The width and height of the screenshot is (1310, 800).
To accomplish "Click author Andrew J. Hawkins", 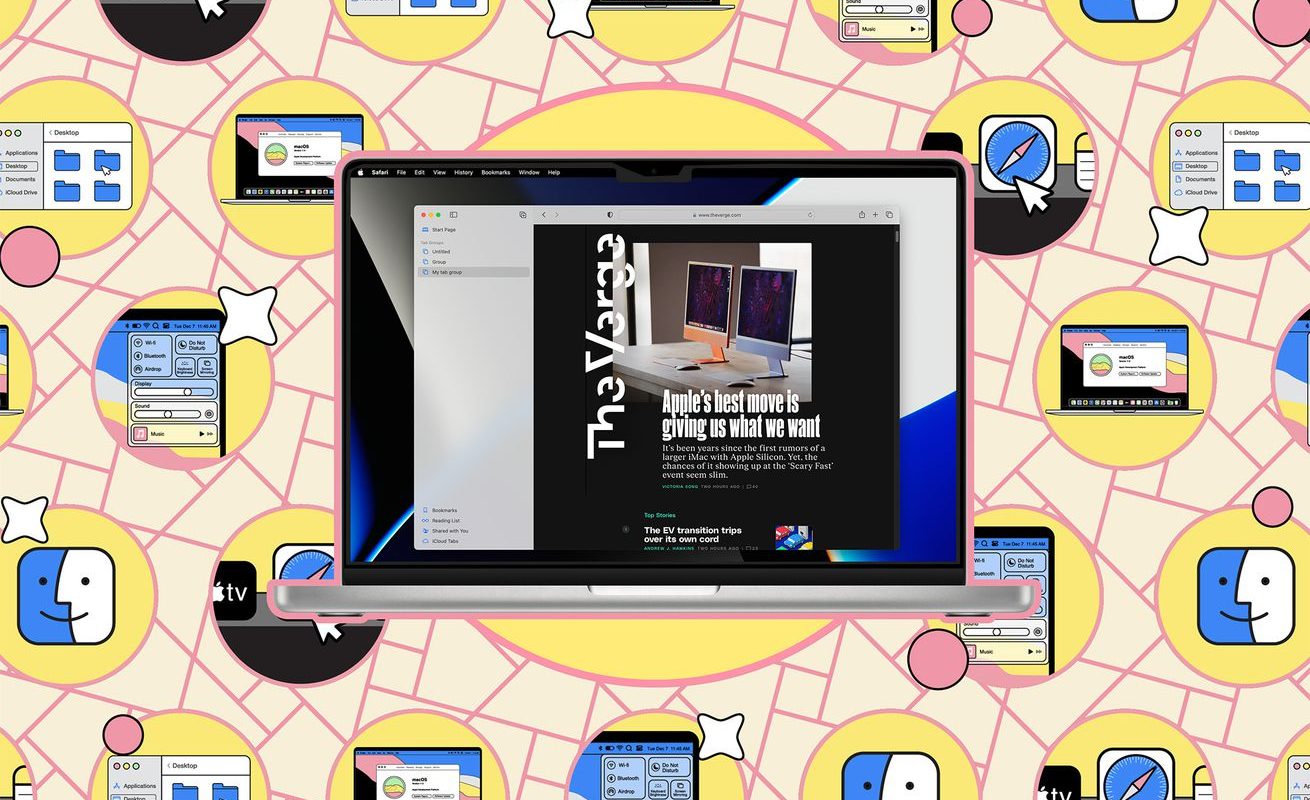I will (x=669, y=548).
